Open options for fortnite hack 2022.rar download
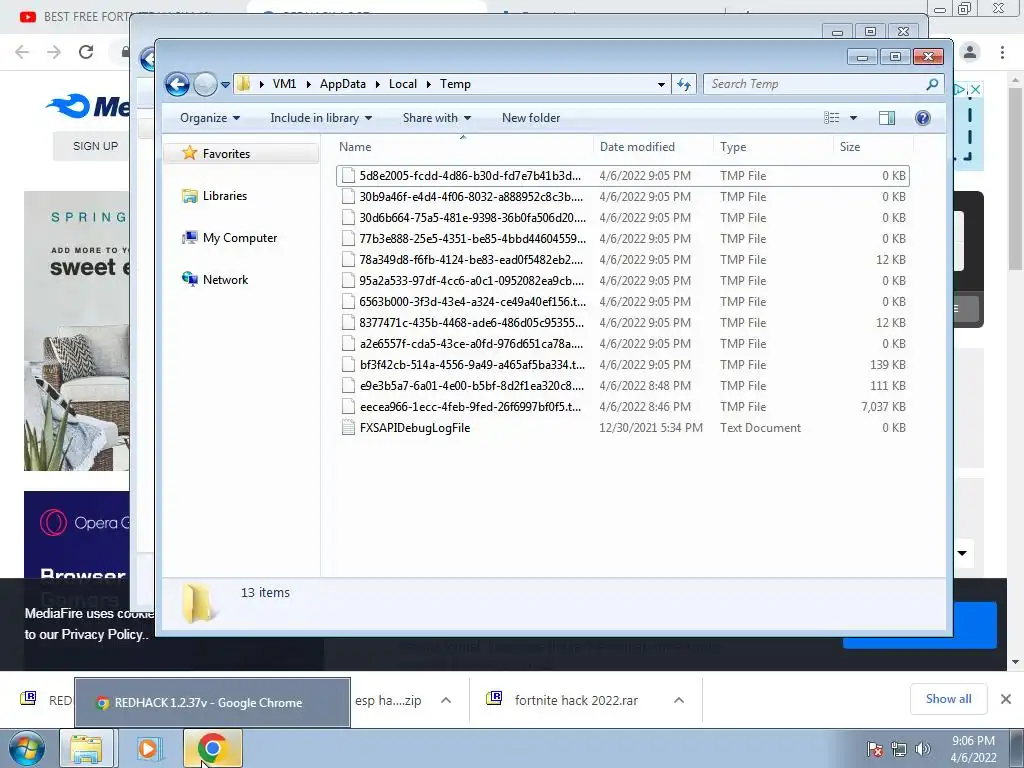The image size is (1024, 768). [679, 700]
